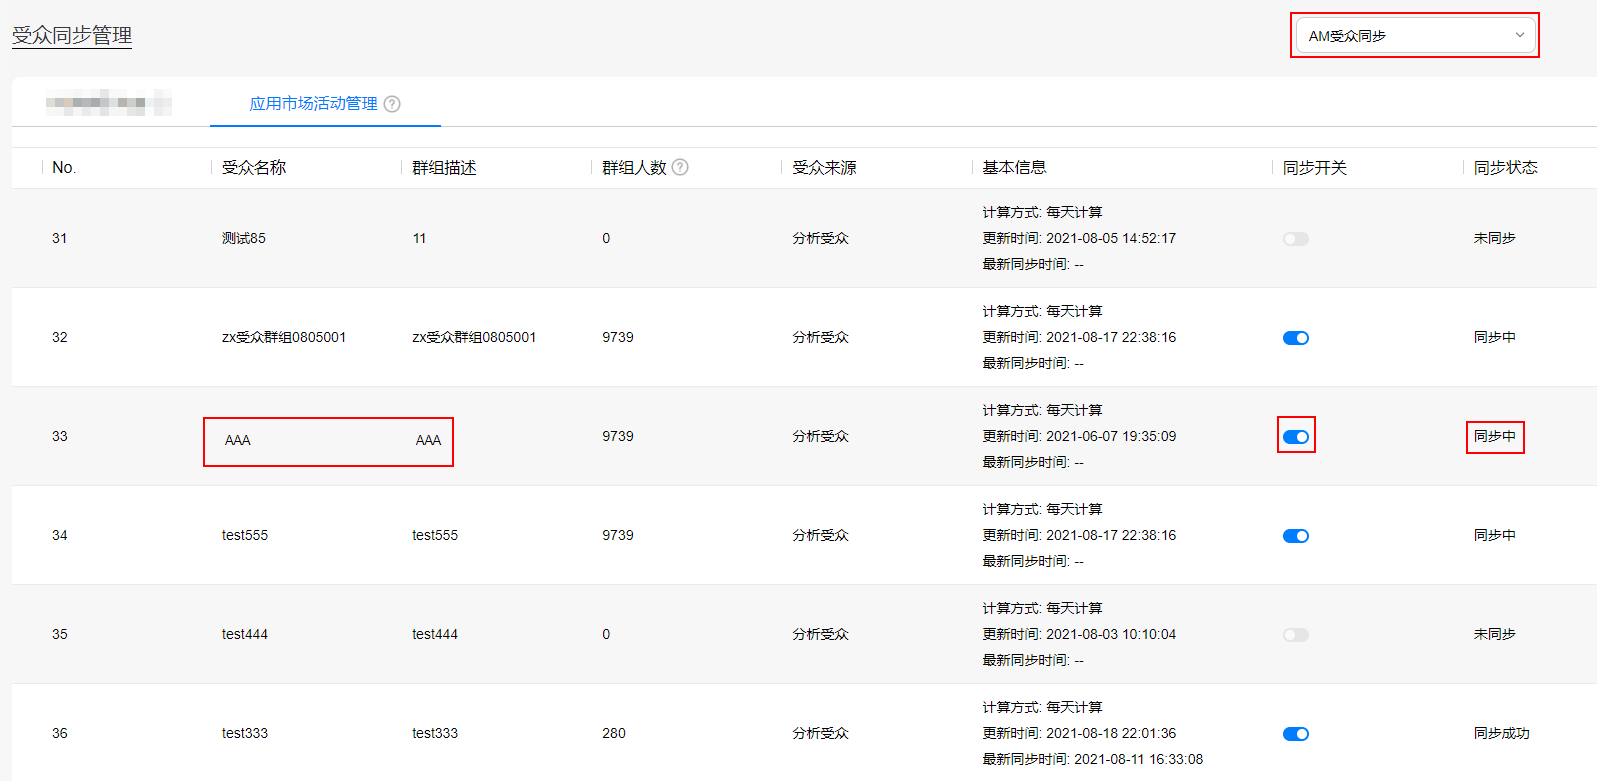Click zx受众群组0805001 in 受众名称 column

284,337
